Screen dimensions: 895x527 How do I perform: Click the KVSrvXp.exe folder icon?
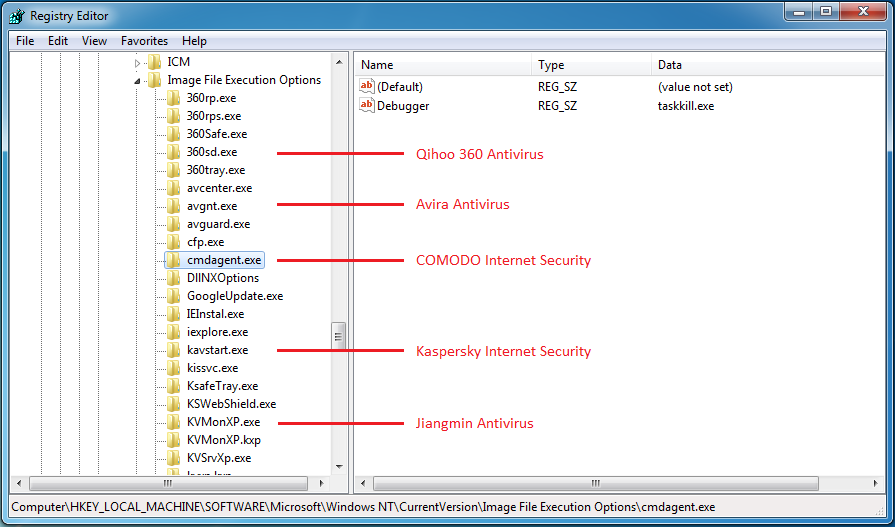pos(174,457)
